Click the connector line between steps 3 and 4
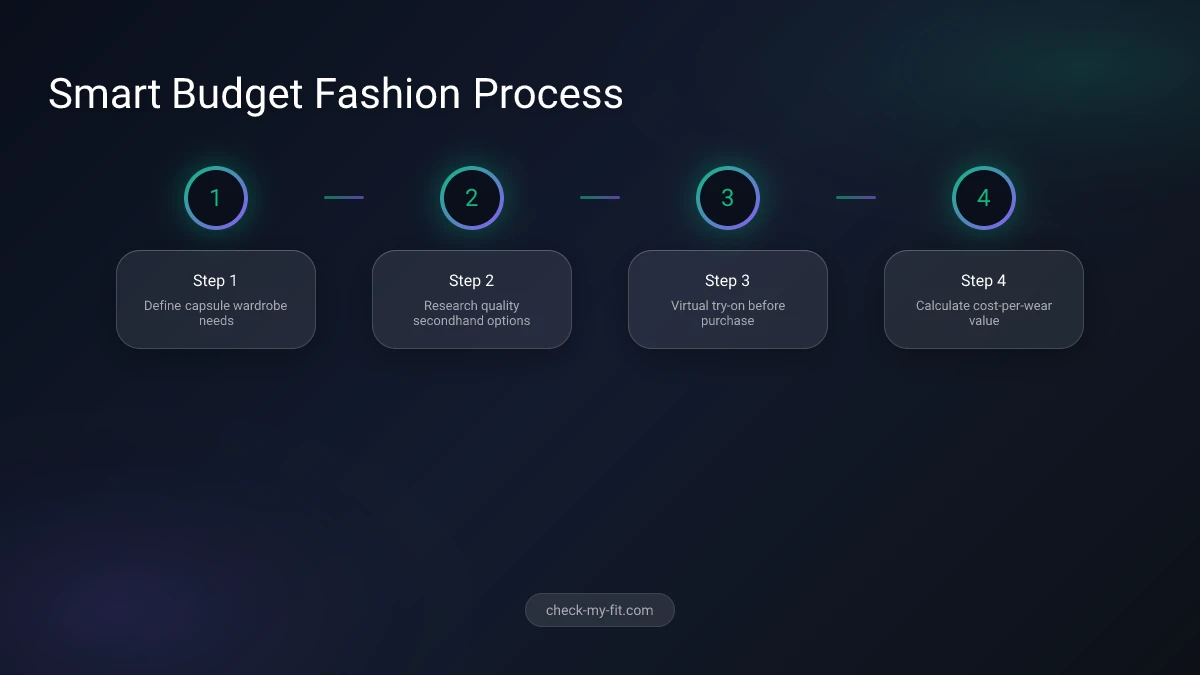The image size is (1200, 675). [x=856, y=197]
